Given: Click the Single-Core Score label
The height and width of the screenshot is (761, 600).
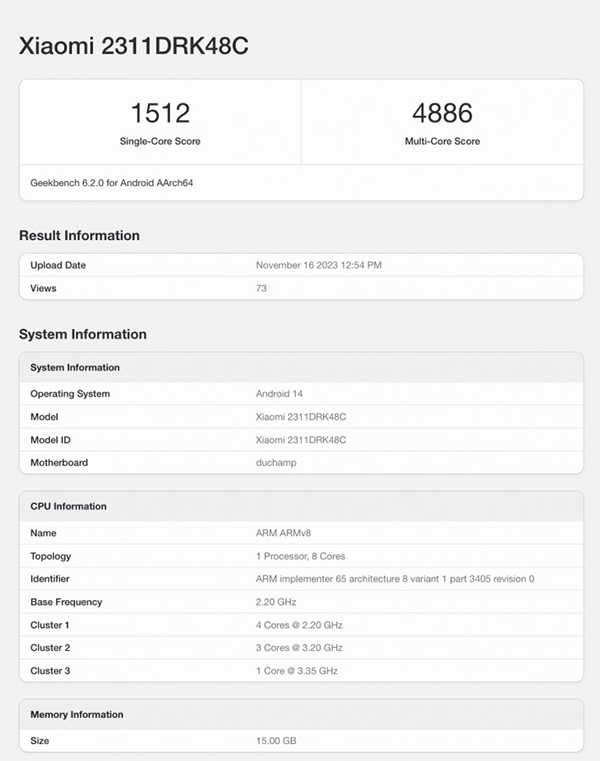Looking at the screenshot, I should point(160,141).
